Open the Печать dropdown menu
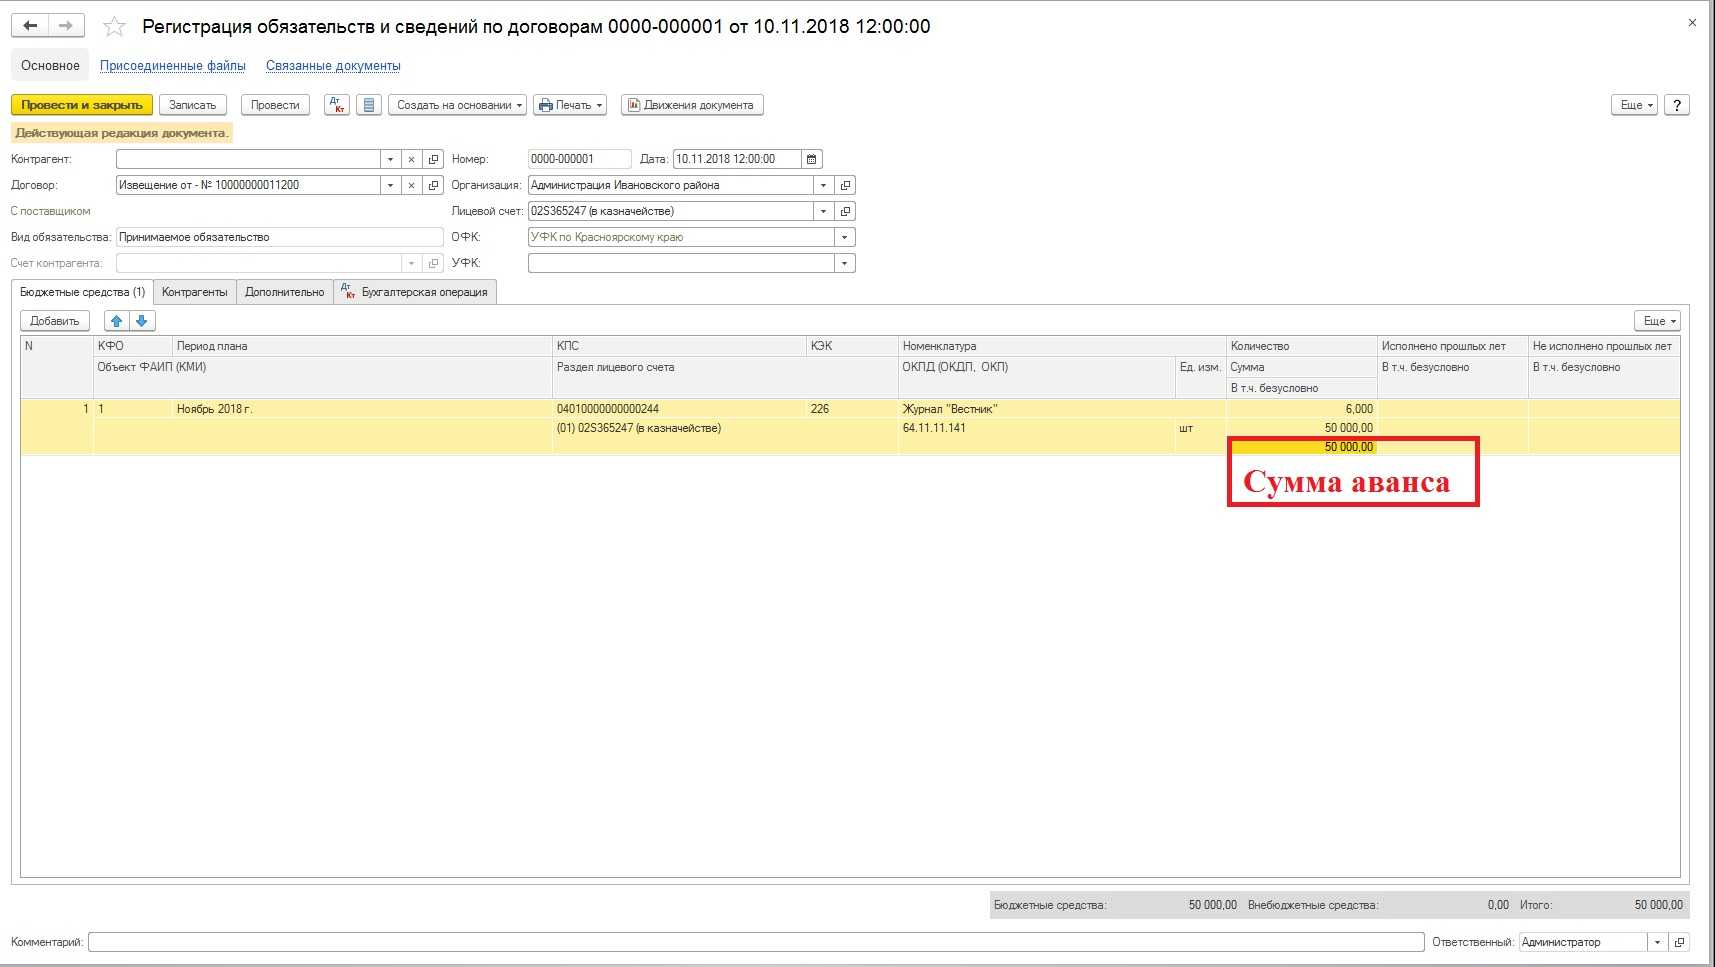 click(570, 105)
